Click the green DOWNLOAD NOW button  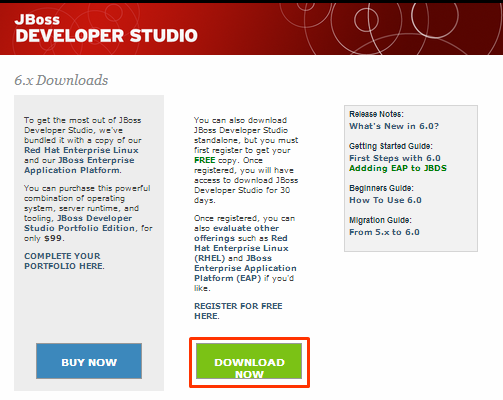pos(249,361)
